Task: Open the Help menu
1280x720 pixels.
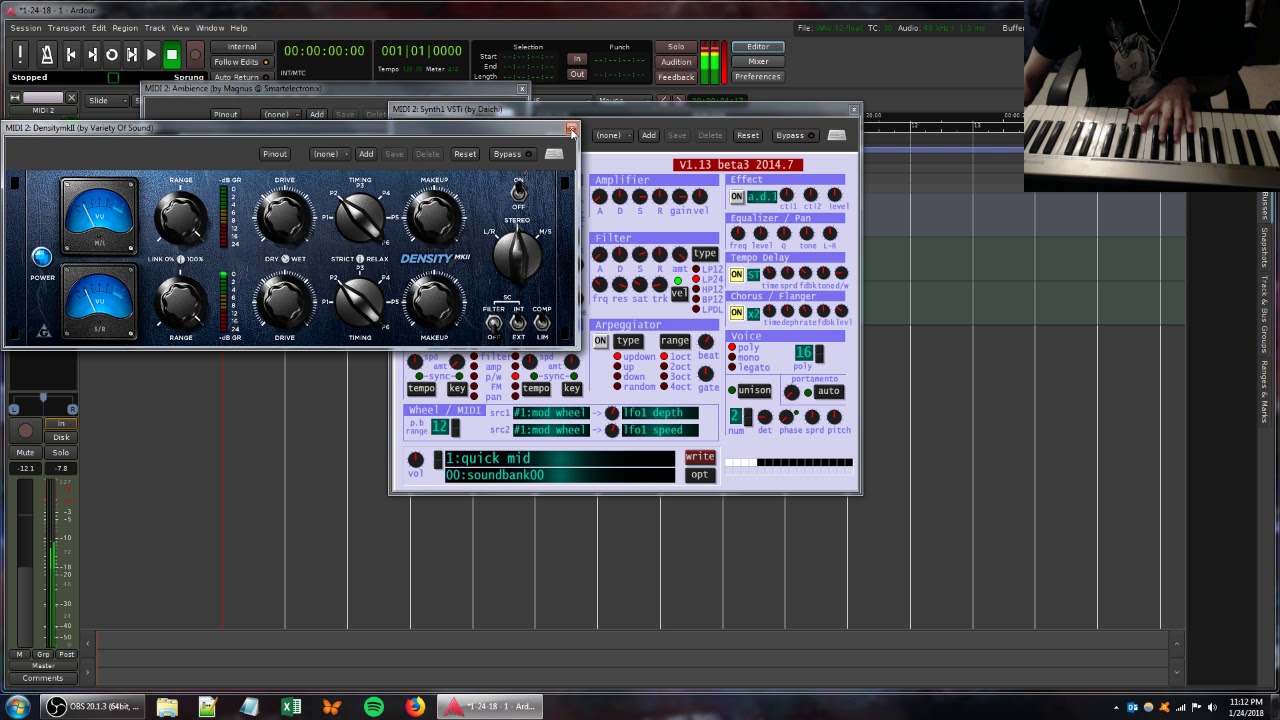Action: coord(239,28)
